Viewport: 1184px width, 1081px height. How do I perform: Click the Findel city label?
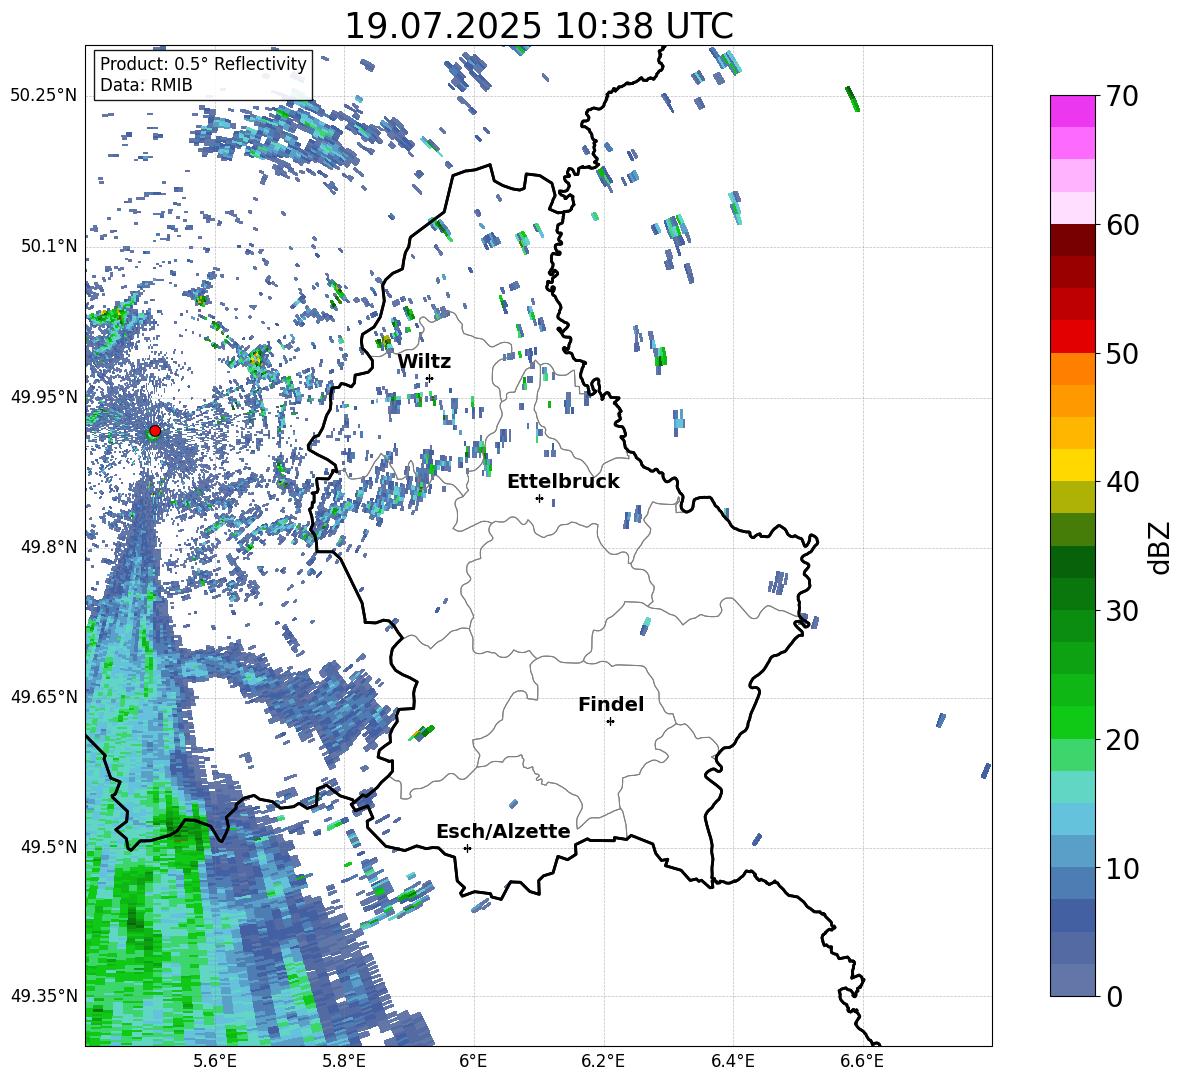coord(611,704)
